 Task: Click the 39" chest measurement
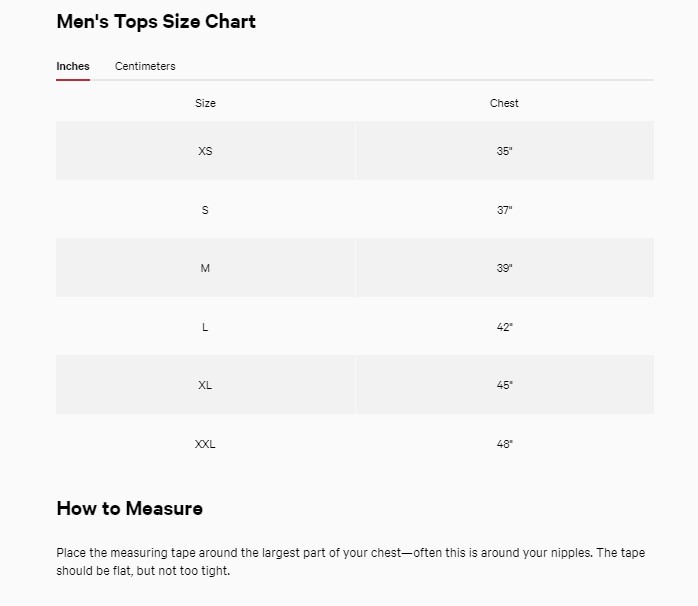[x=504, y=268]
